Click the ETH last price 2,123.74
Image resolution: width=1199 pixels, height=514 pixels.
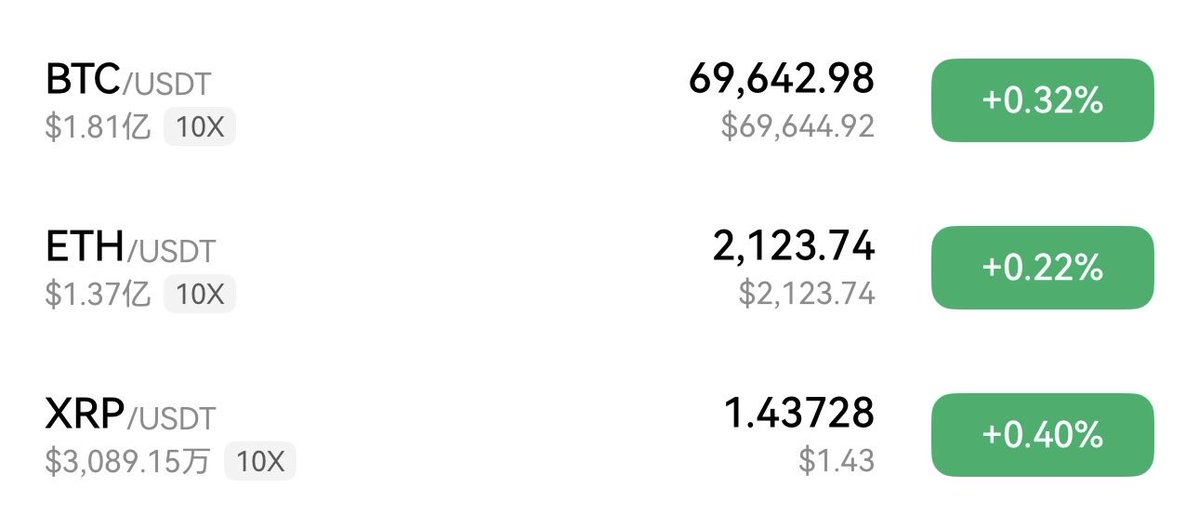click(793, 245)
